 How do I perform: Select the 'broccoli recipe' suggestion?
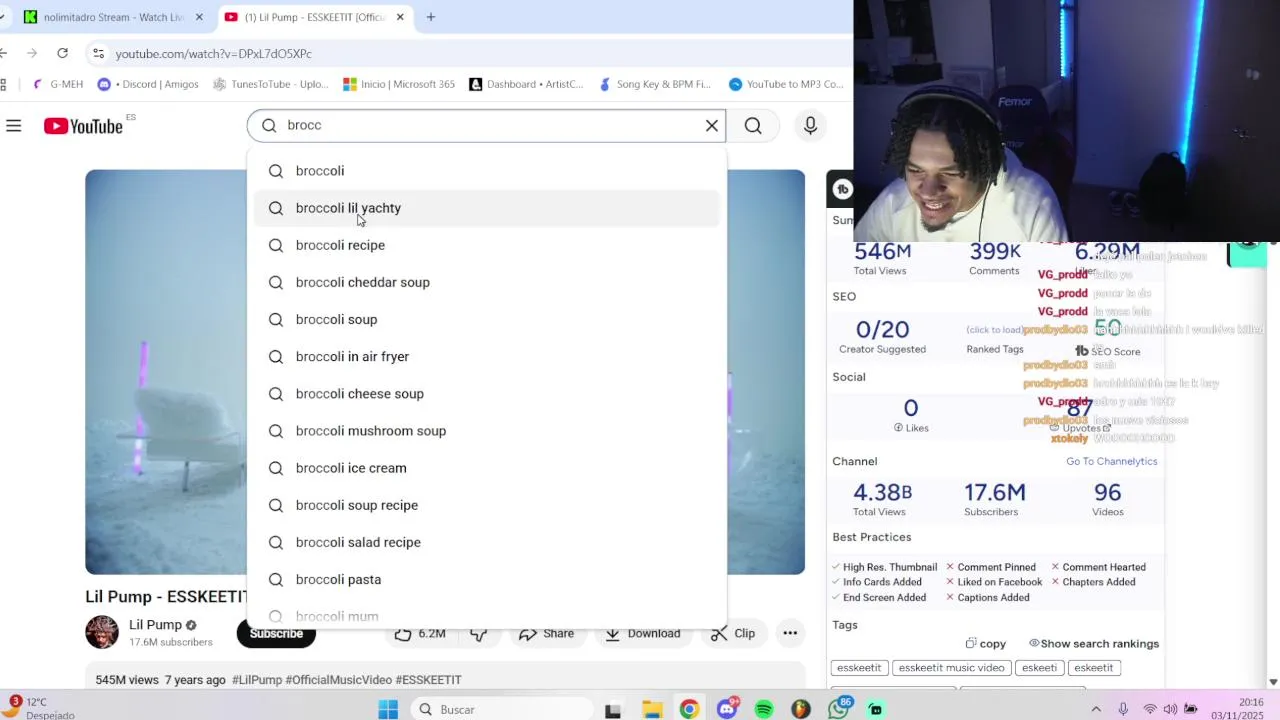(x=486, y=245)
